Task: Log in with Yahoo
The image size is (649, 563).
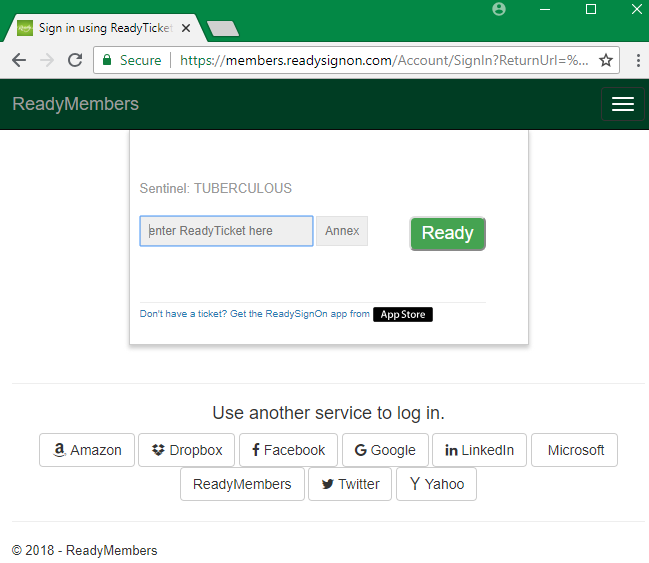Action: click(x=436, y=484)
